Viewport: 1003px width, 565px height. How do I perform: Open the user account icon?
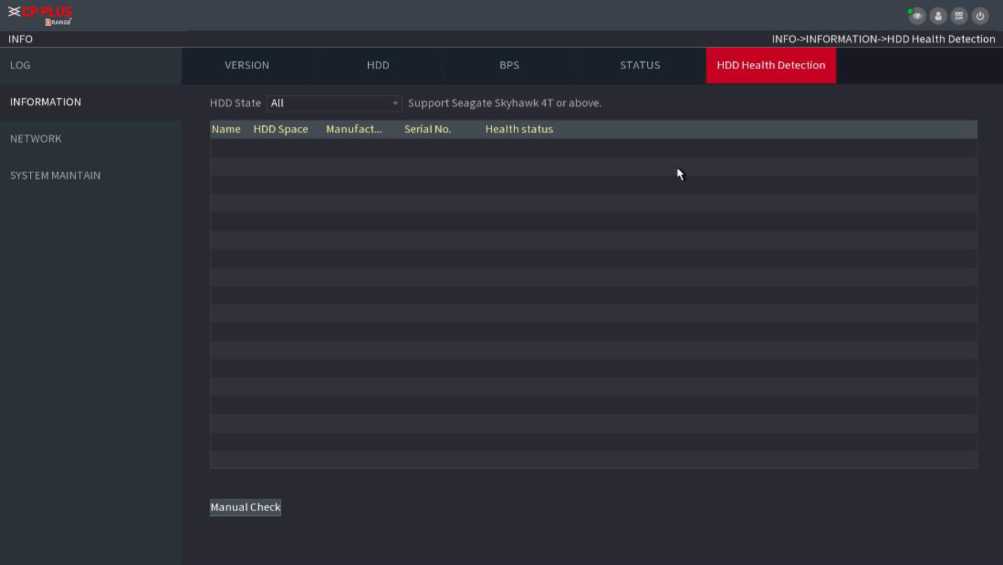[938, 16]
